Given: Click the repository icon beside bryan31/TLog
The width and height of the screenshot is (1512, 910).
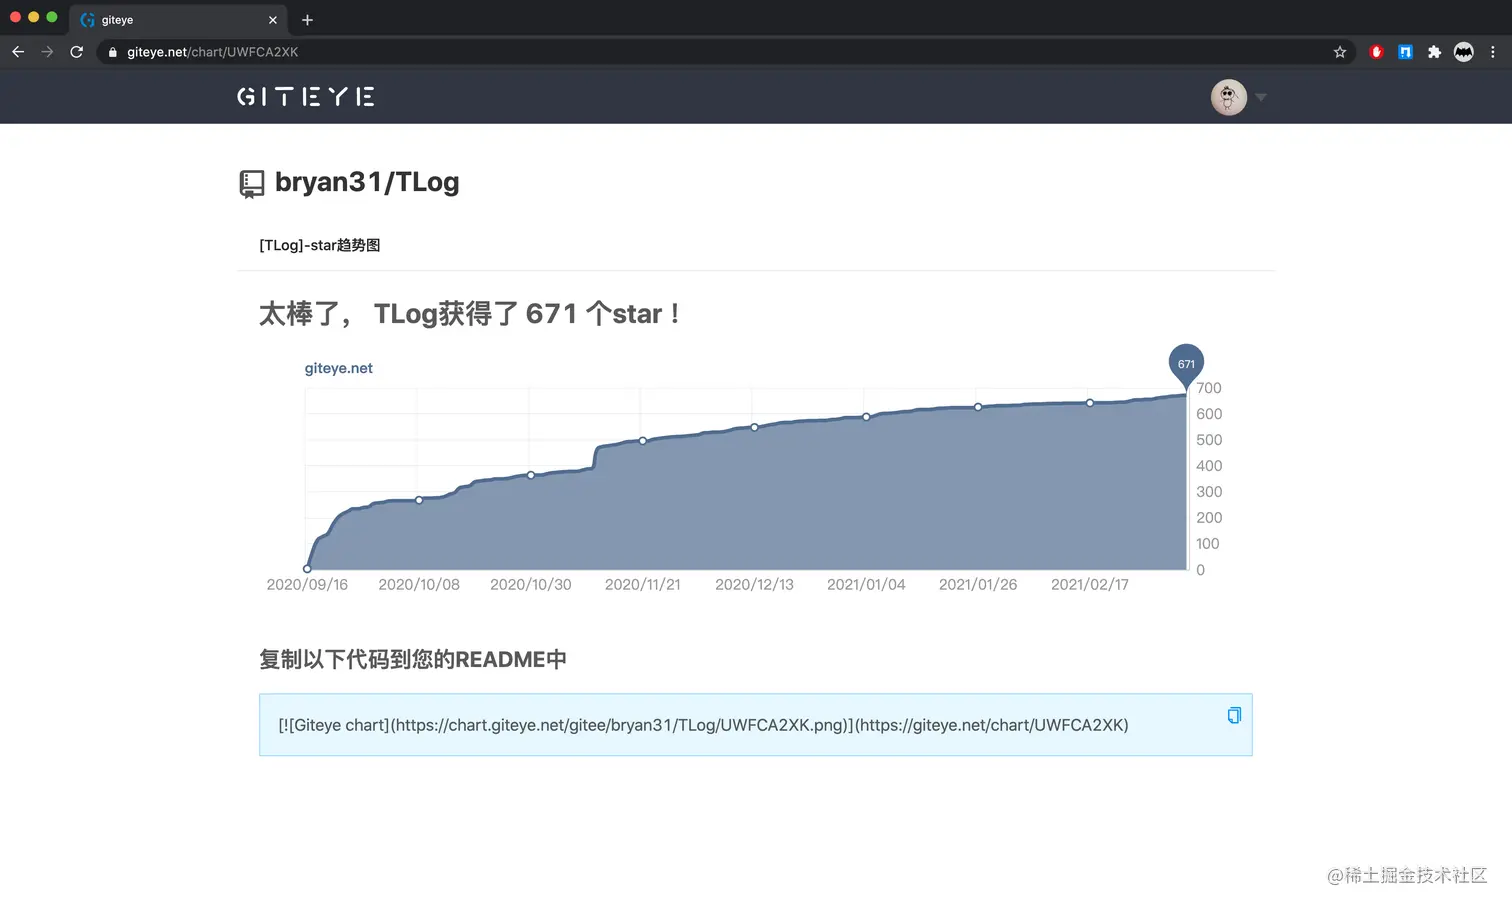Looking at the screenshot, I should (x=252, y=184).
